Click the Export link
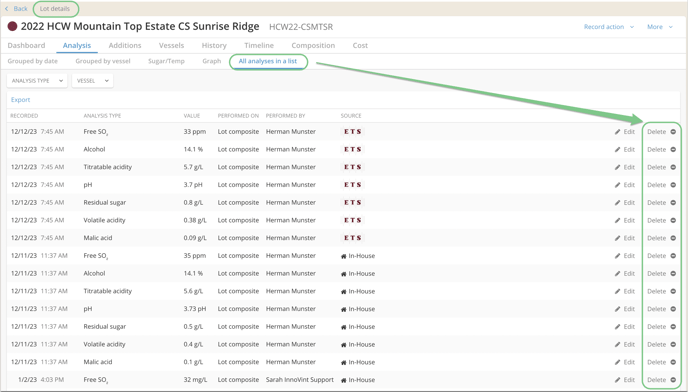This screenshot has height=392, width=688. [x=21, y=100]
